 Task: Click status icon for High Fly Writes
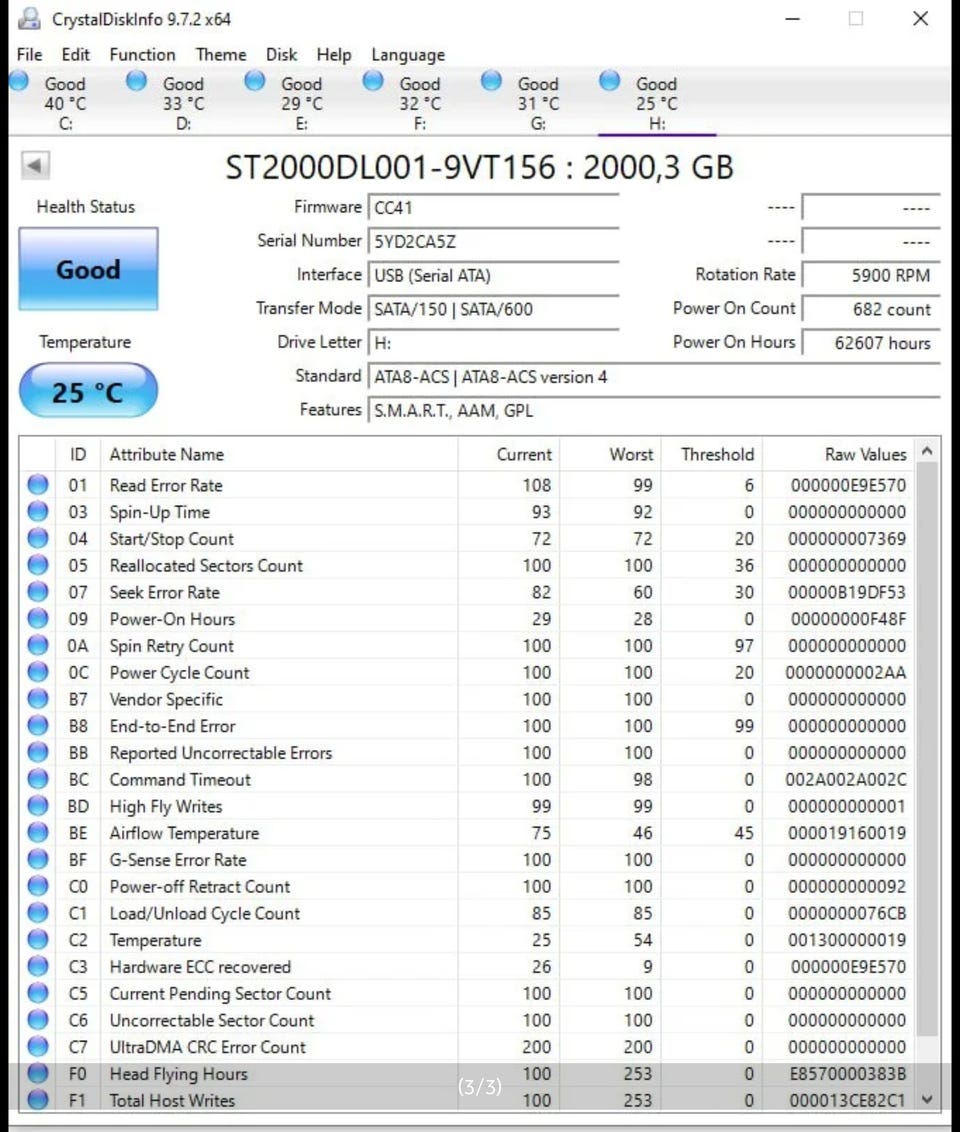click(x=38, y=805)
